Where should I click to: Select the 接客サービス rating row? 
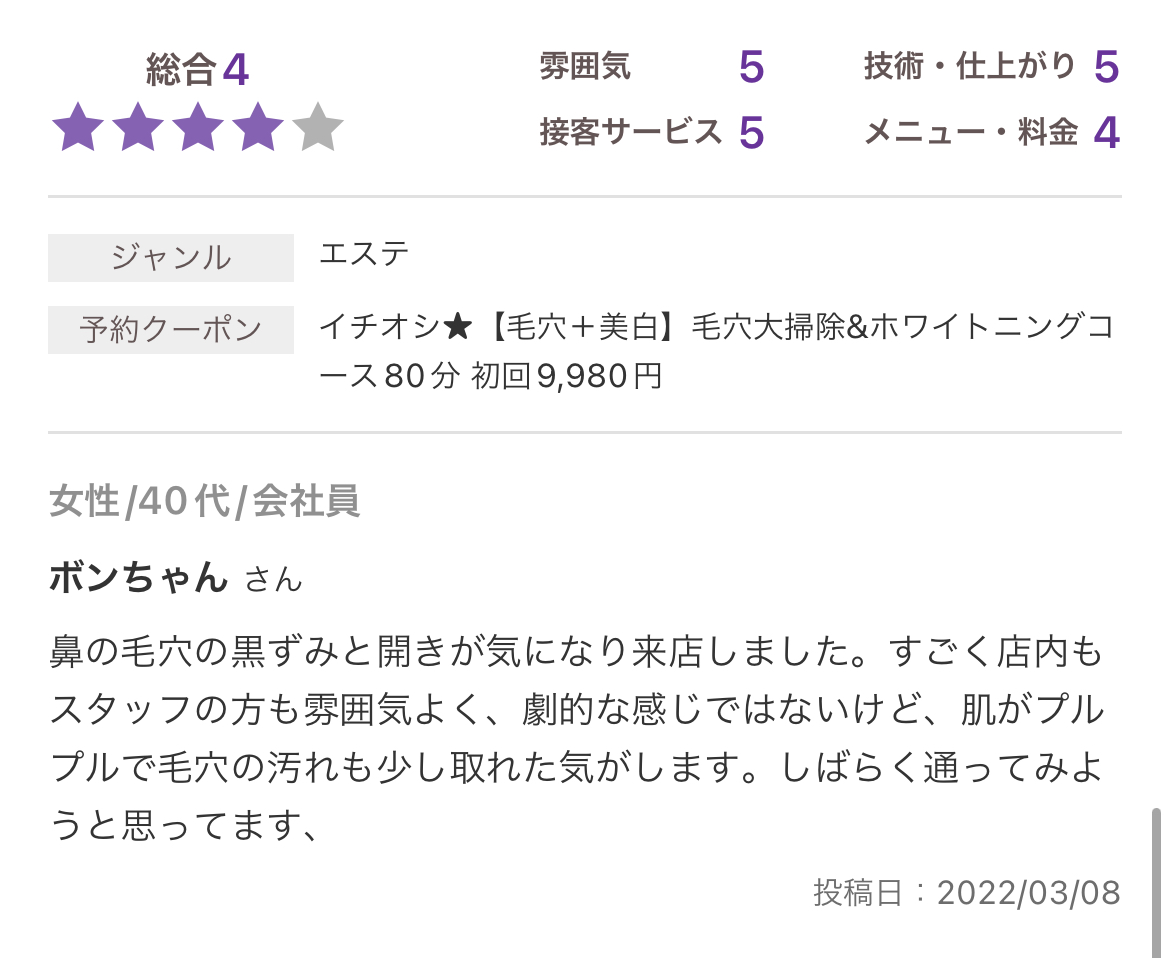click(652, 132)
